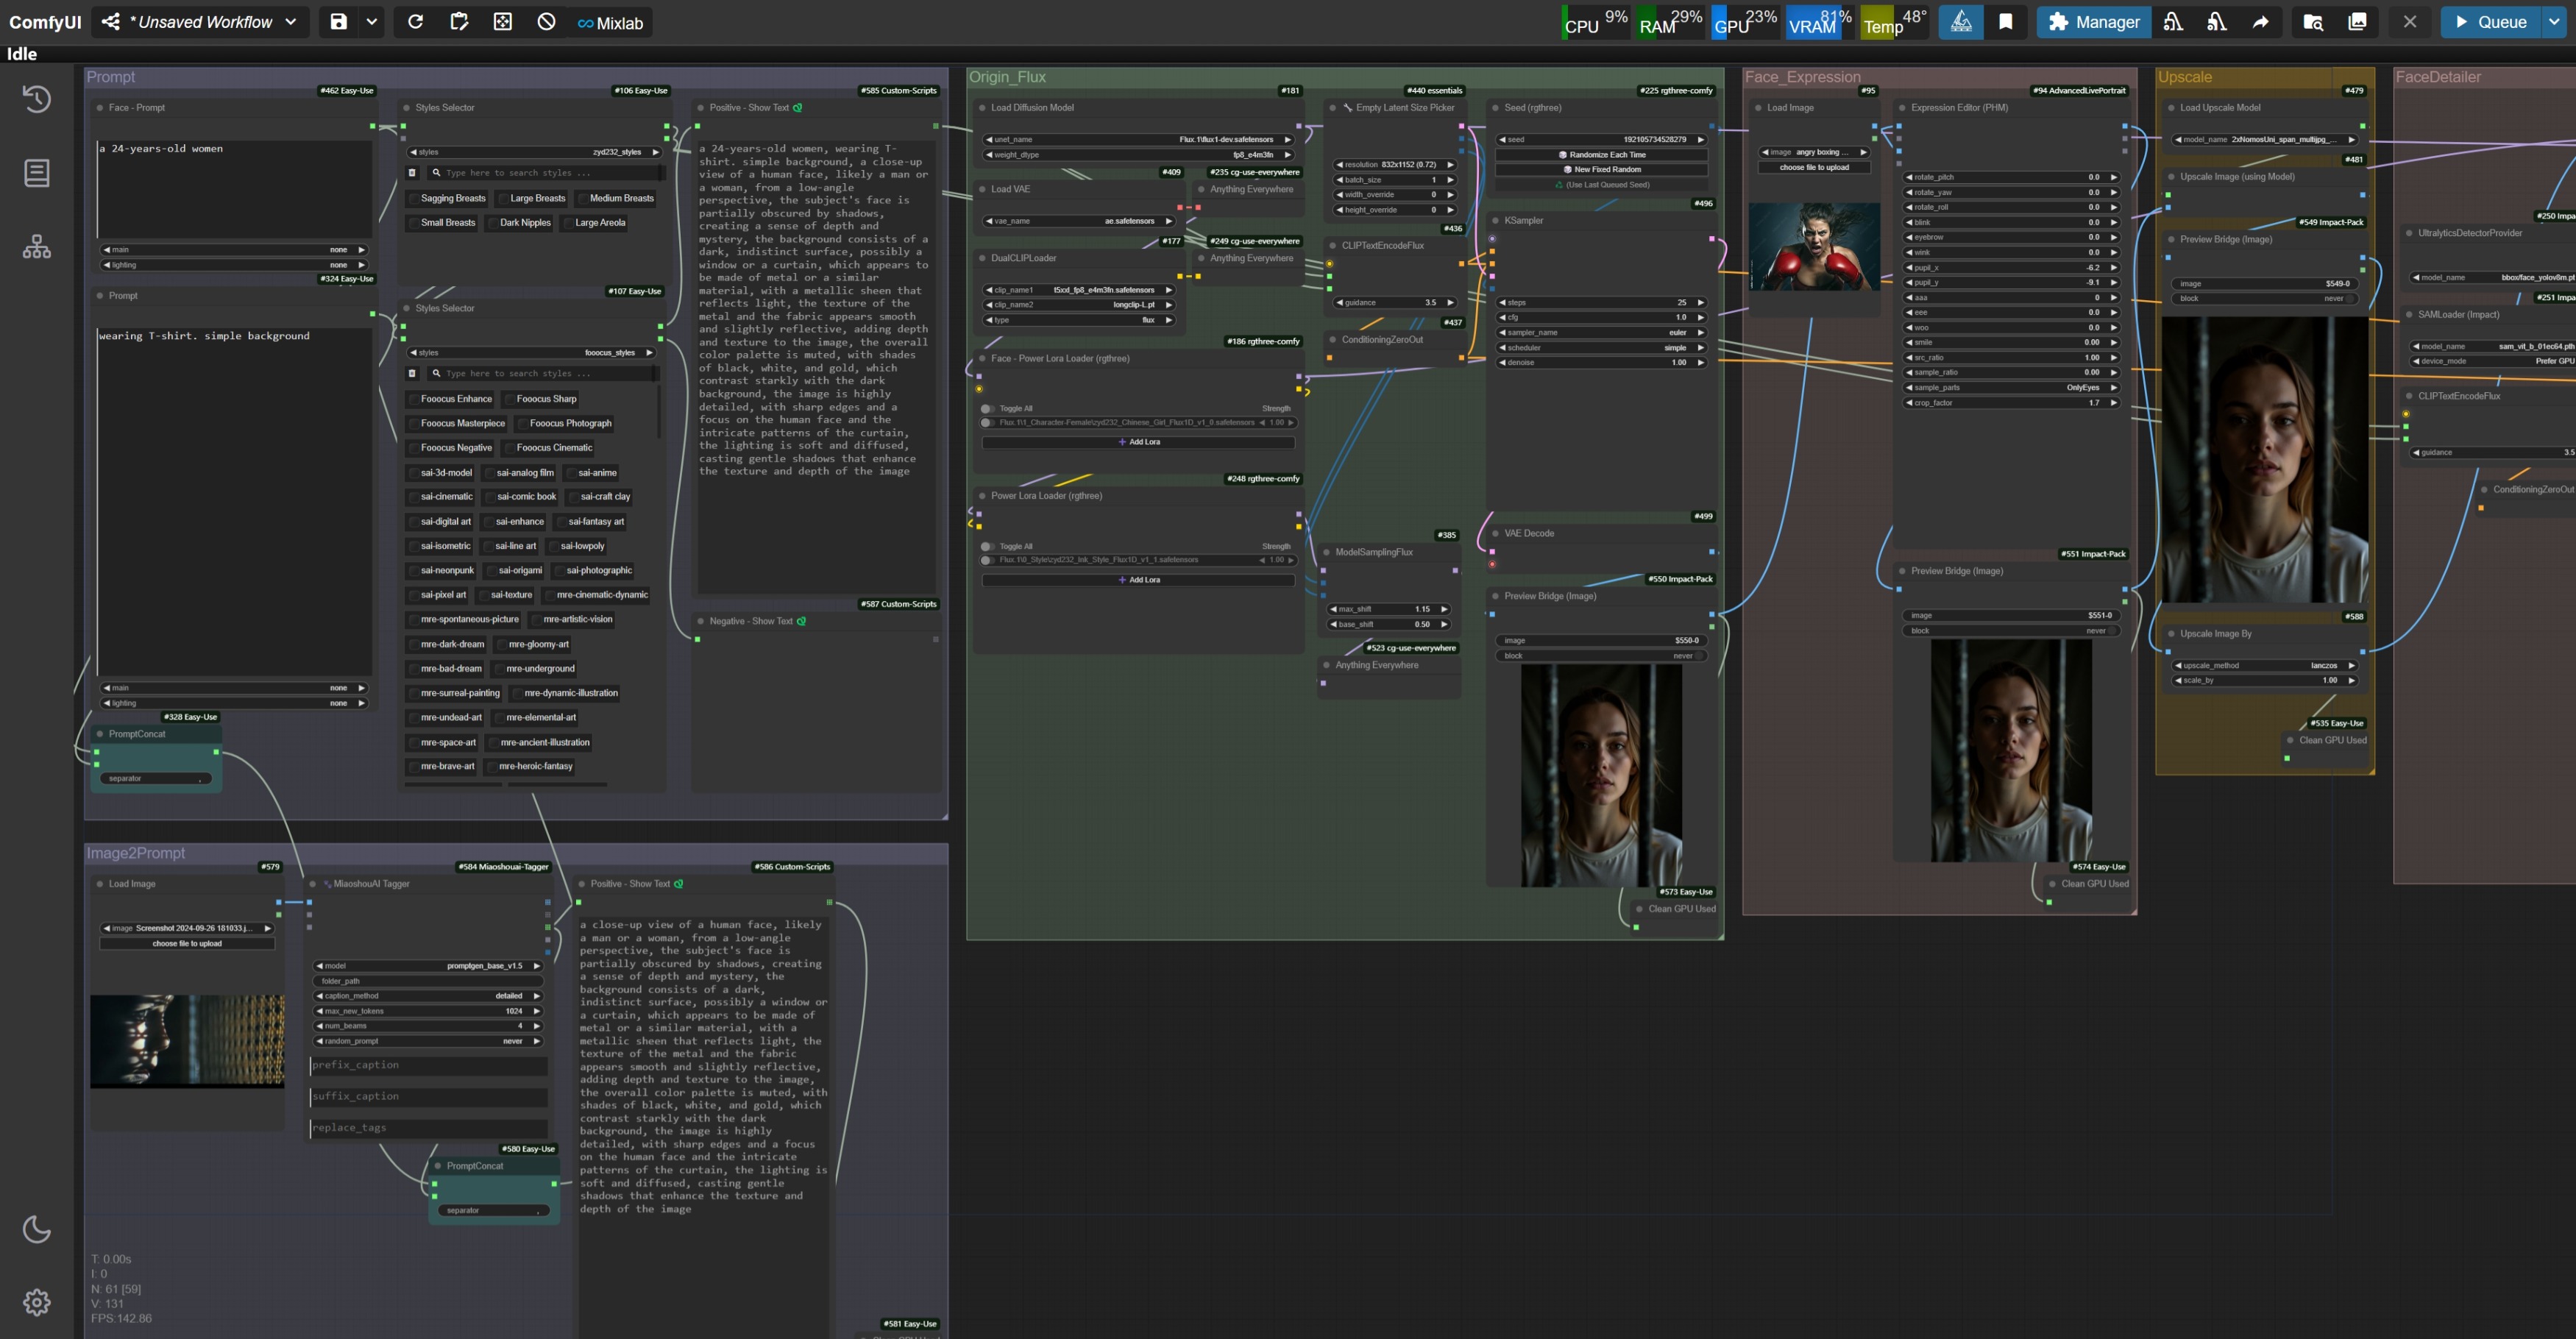Click the folder search icon
Screen dimensions: 2576x1339
pos(2313,22)
